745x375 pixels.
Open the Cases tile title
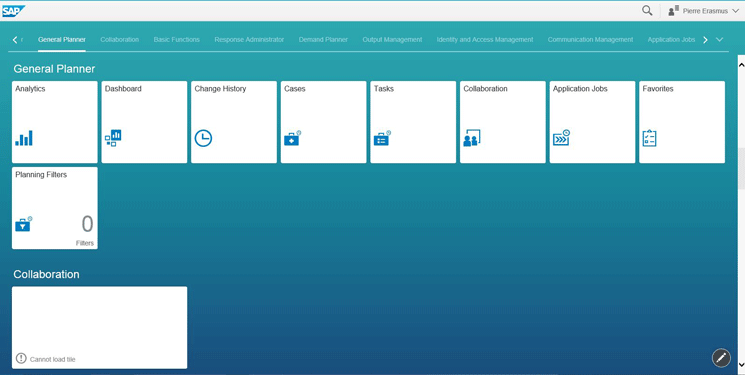[295, 89]
